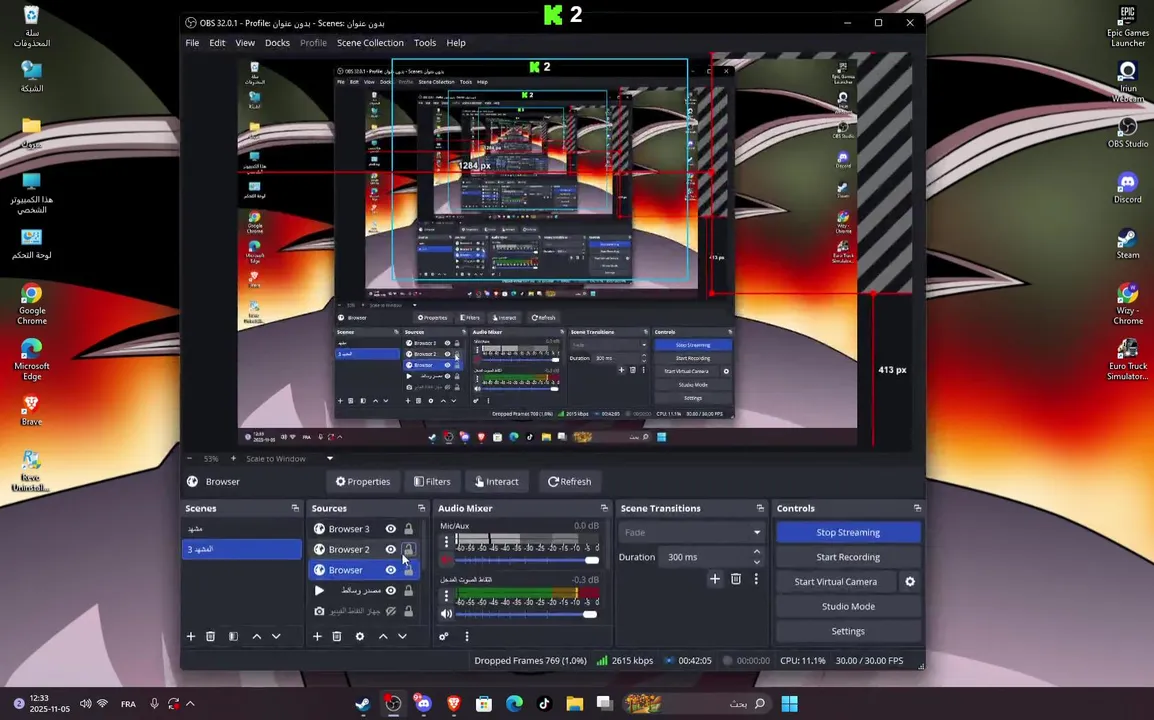This screenshot has height=720, width=1154.
Task: Add a scene transition with plus icon
Action: 715,579
